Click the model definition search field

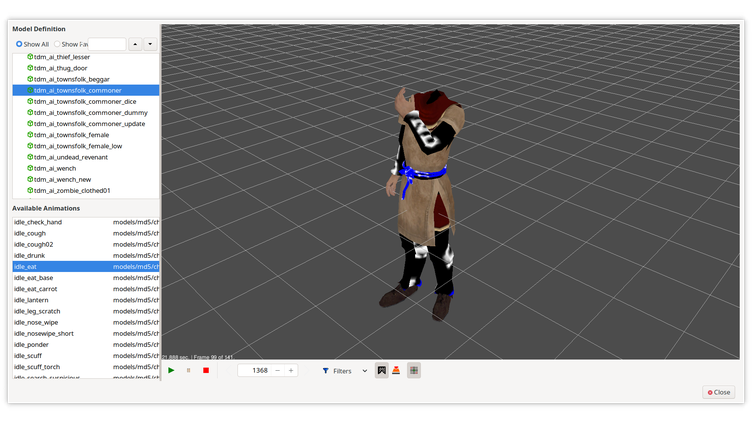pyautogui.click(x=107, y=44)
